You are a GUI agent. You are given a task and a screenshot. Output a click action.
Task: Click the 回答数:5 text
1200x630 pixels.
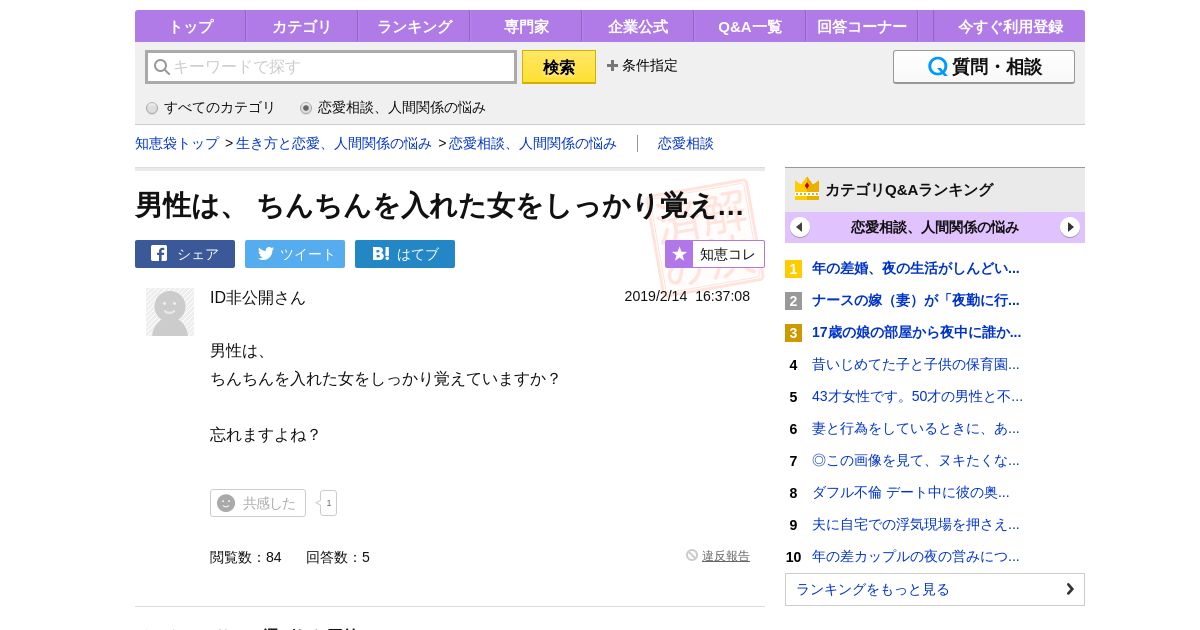pos(338,557)
